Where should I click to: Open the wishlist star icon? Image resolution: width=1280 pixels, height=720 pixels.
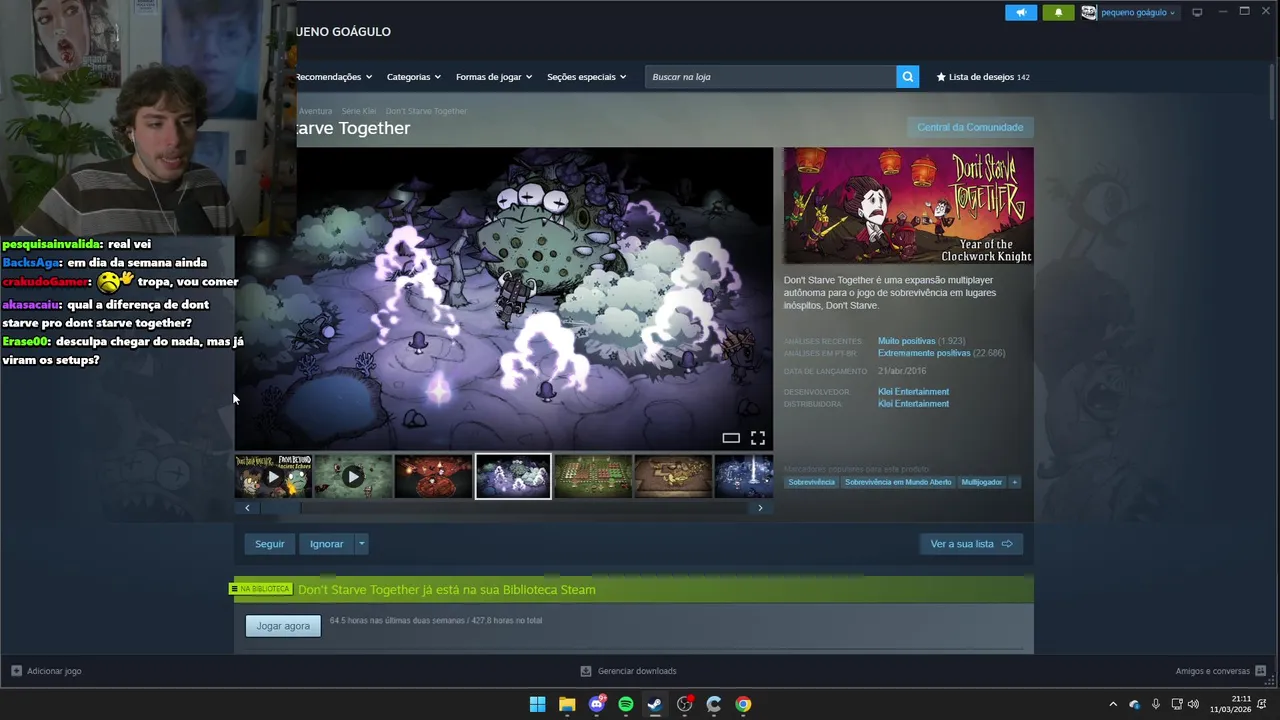coord(941,77)
